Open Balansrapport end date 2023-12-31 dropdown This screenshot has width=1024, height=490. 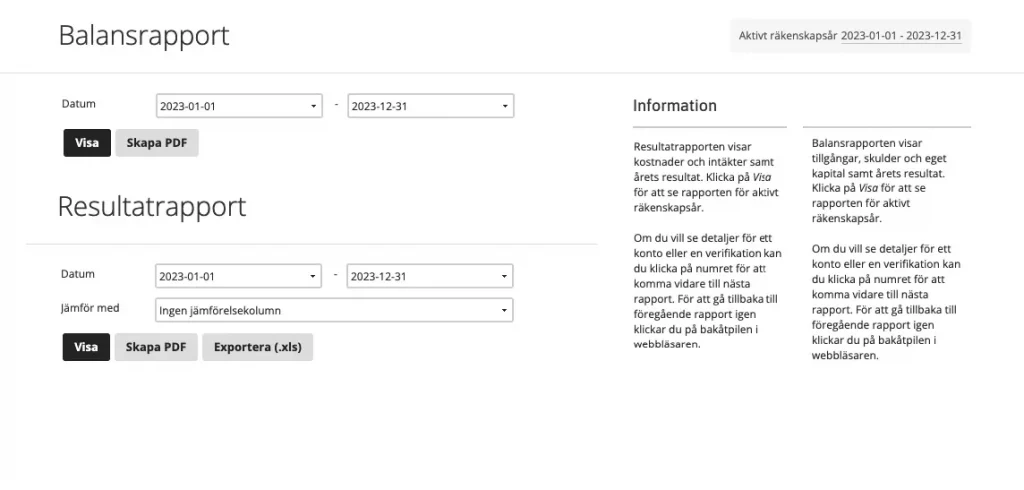[x=431, y=106]
